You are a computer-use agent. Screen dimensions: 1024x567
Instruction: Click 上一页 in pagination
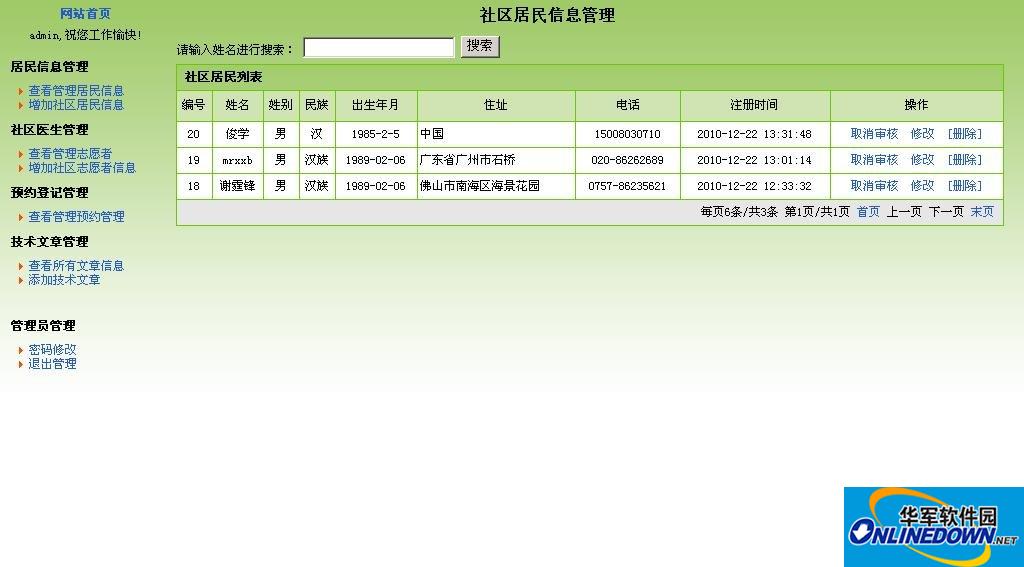(904, 212)
